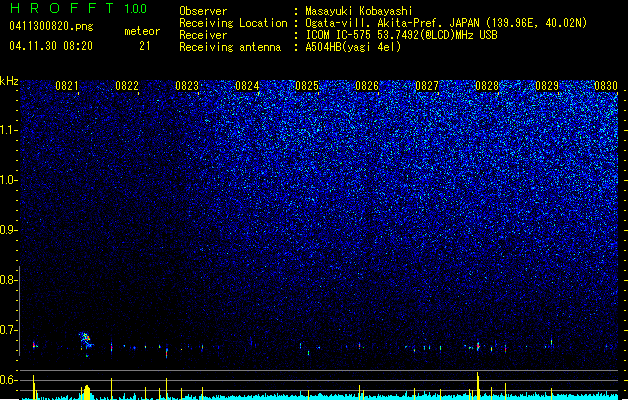This screenshot has height=400, width=629.
Task: Click the 'Receiving antenna' label
Action: [x=230, y=47]
